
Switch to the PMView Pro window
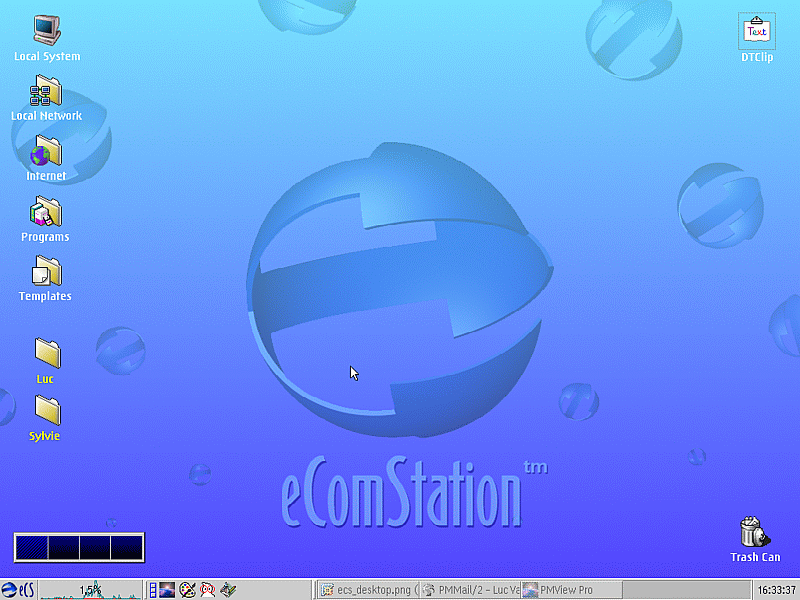571,590
